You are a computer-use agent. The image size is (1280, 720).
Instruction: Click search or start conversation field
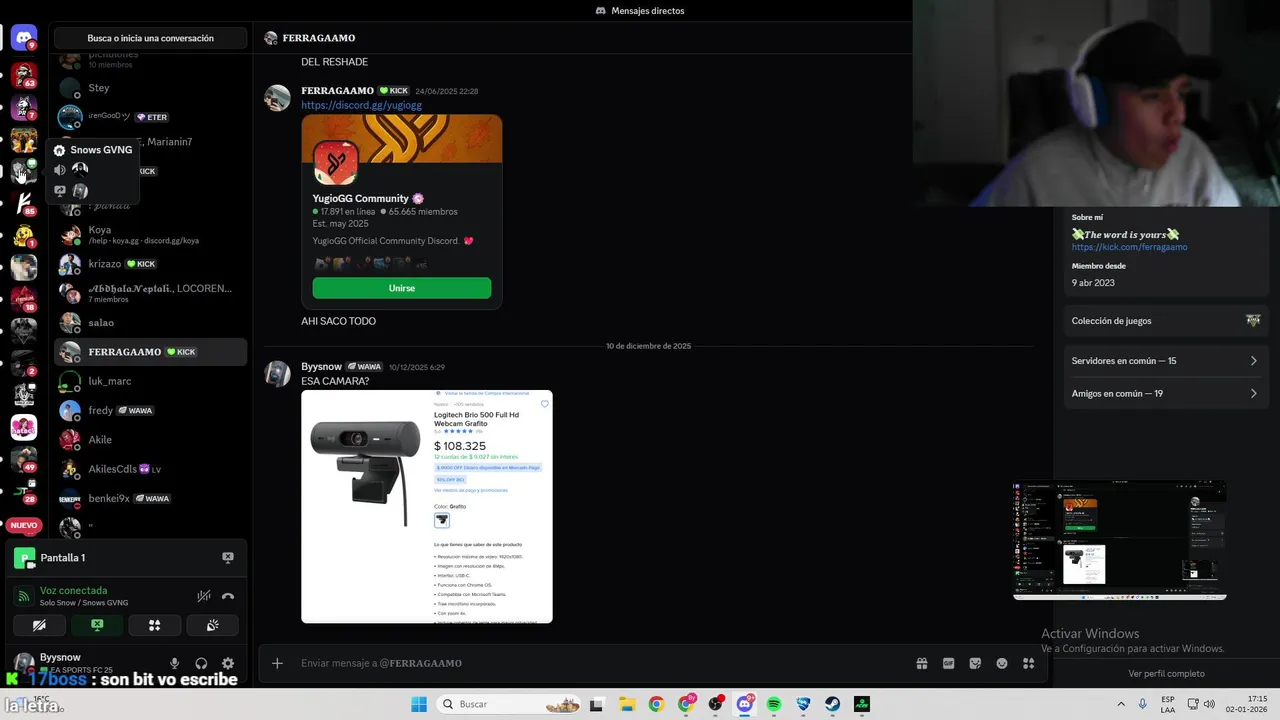pyautogui.click(x=150, y=38)
